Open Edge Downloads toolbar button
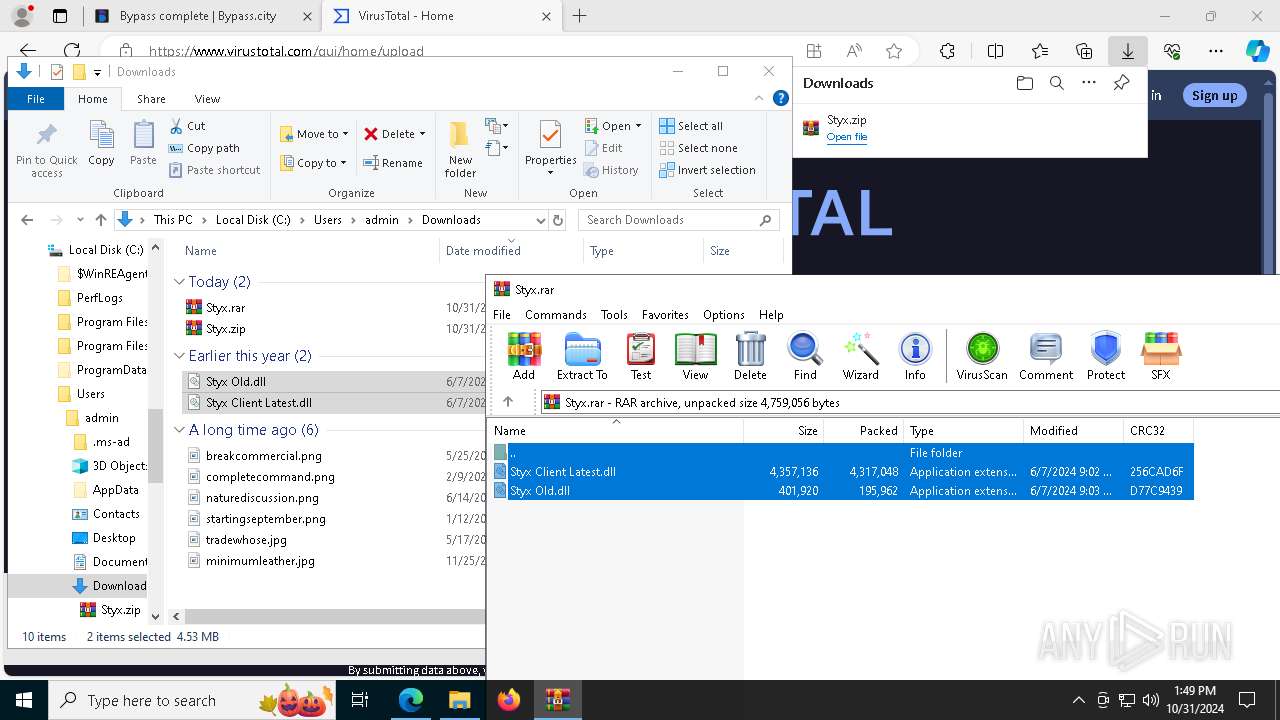This screenshot has width=1280, height=720. 1127,51
